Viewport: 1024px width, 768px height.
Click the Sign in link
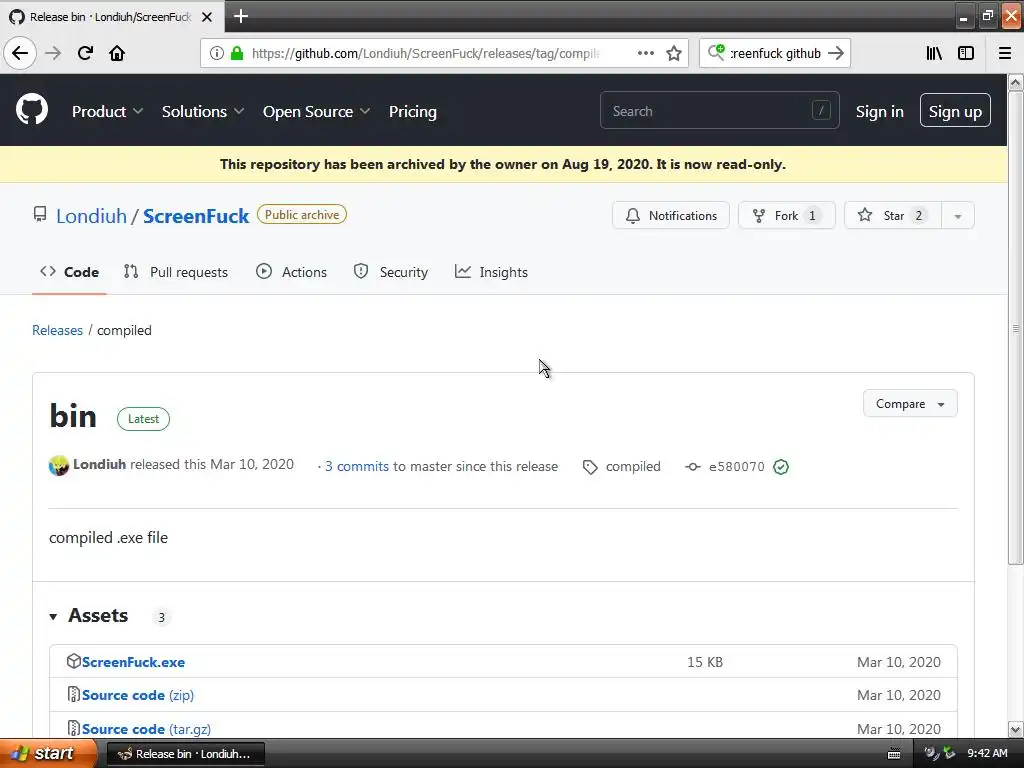[x=879, y=112]
